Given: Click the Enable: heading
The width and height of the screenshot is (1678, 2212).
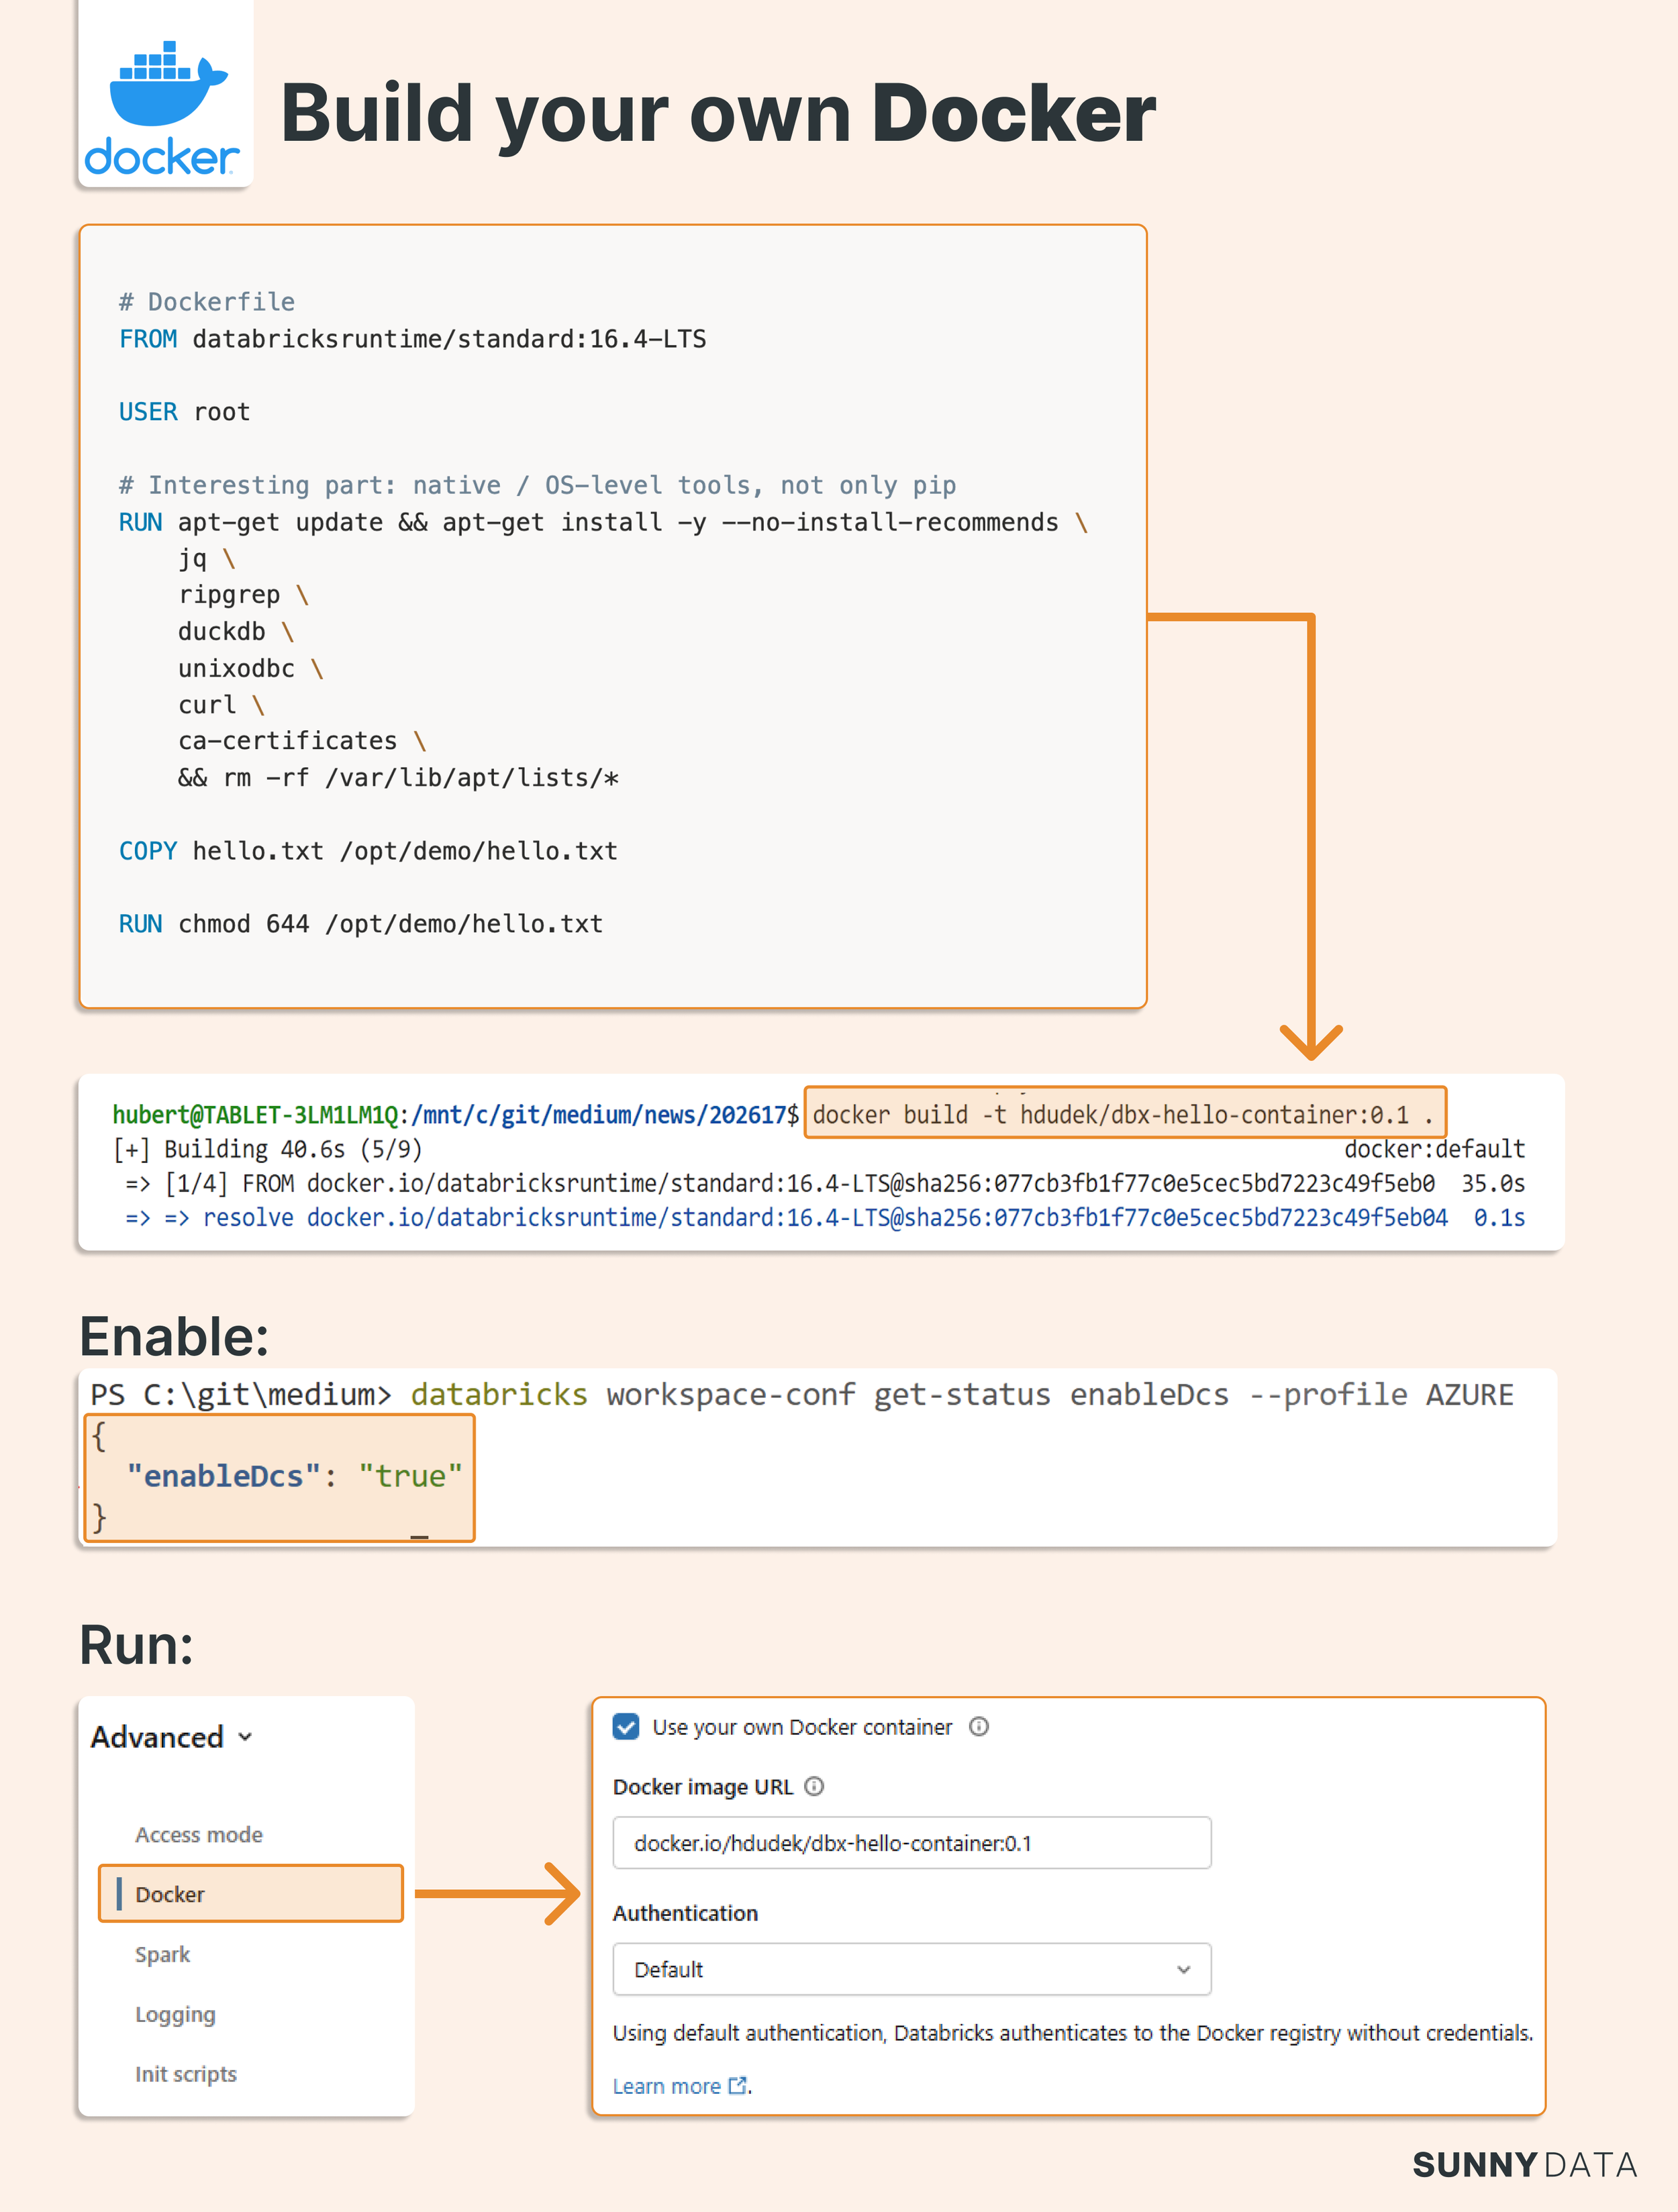Looking at the screenshot, I should [174, 1336].
